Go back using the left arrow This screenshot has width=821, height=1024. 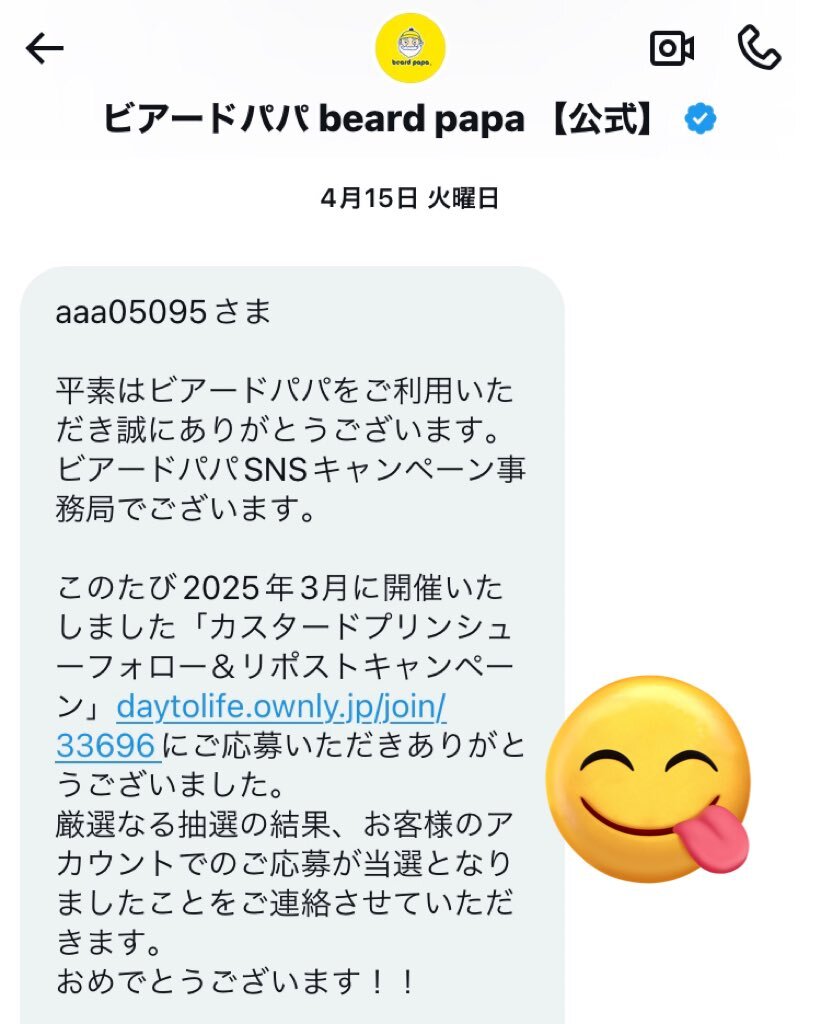tap(44, 49)
